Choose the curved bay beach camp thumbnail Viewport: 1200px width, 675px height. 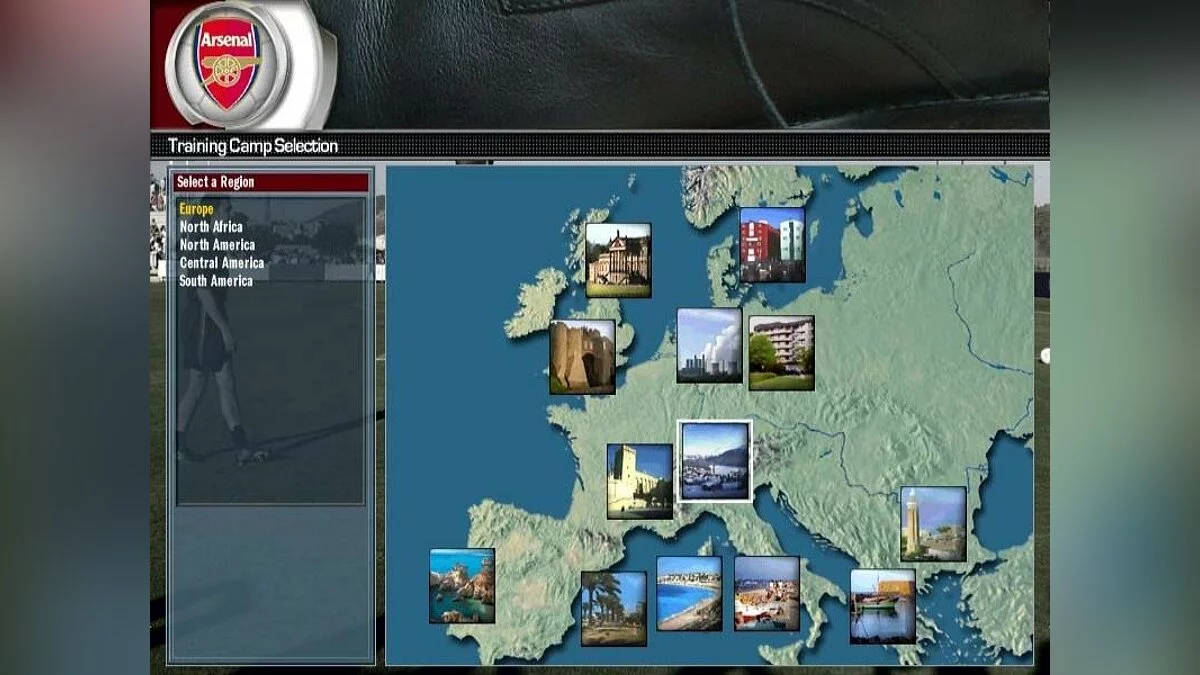coord(689,593)
